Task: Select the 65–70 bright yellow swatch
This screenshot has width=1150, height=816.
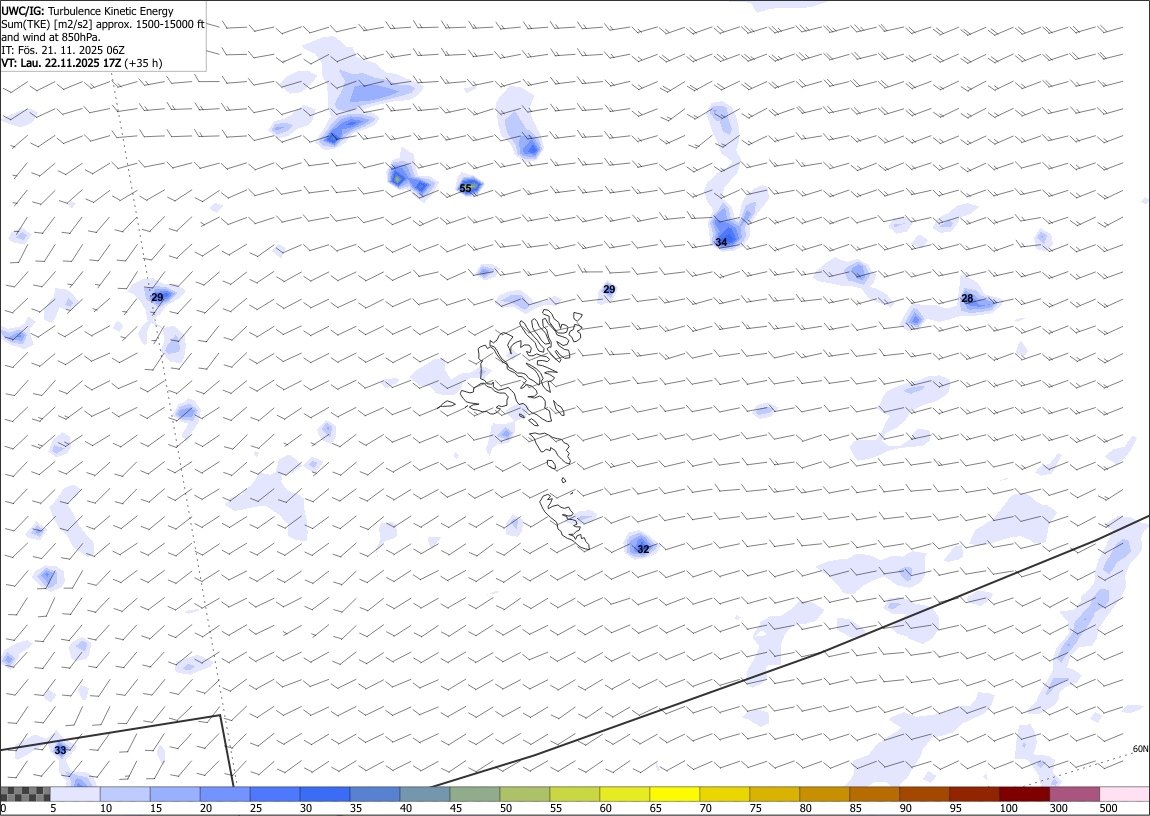Action: (674, 794)
